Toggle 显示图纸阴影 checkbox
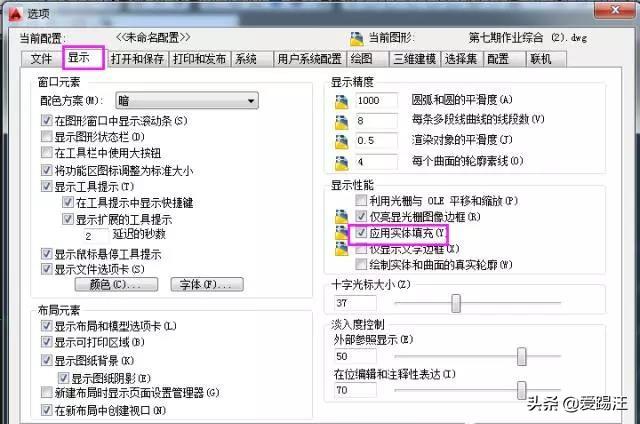 pyautogui.click(x=64, y=378)
